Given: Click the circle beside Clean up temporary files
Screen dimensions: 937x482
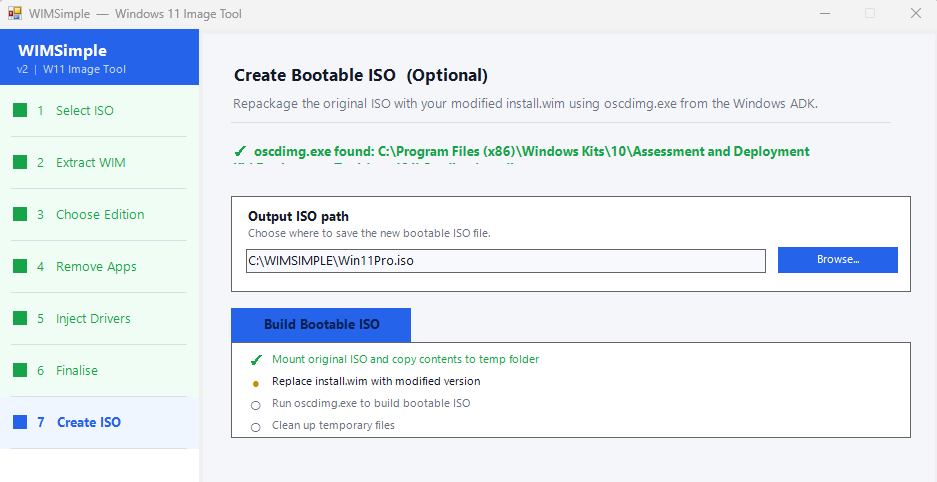Looking at the screenshot, I should [x=256, y=426].
